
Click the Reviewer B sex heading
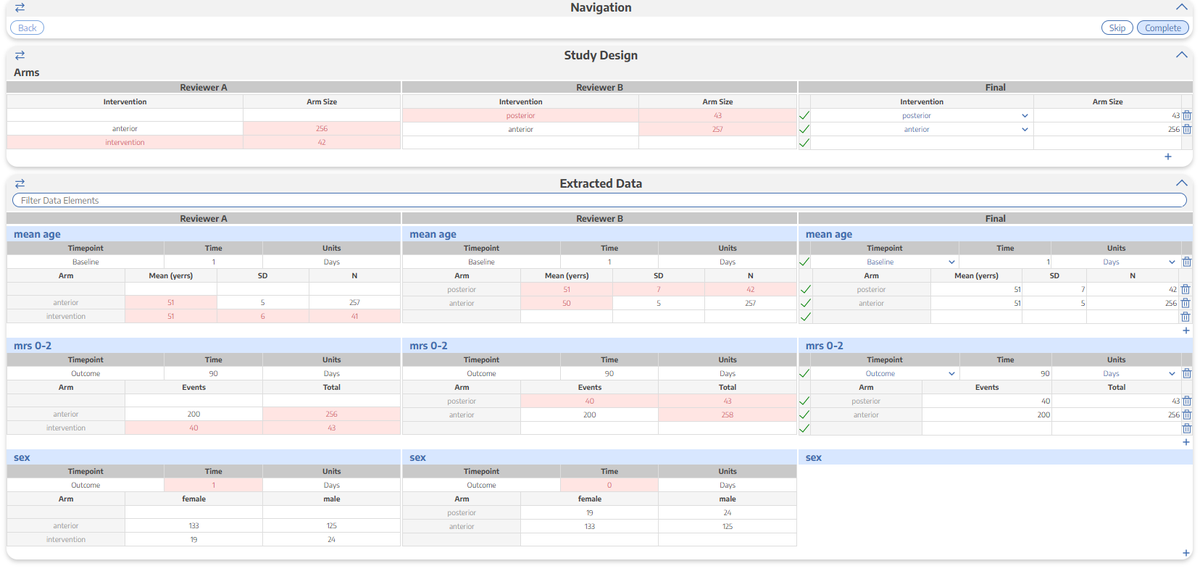coord(418,458)
